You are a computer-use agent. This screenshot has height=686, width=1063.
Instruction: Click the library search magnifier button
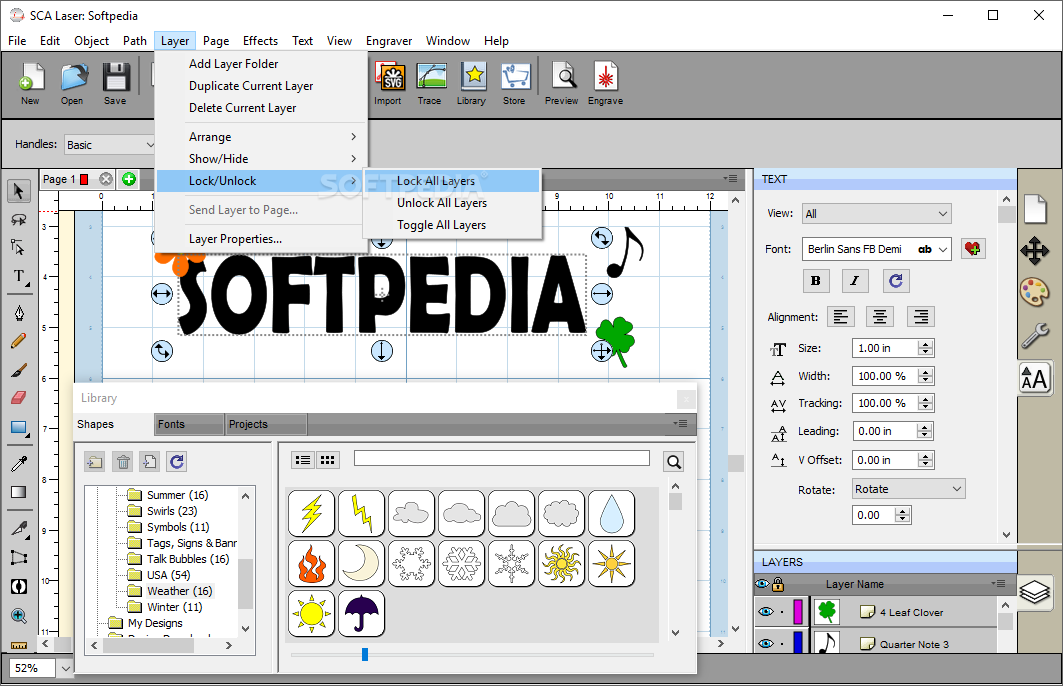673,462
